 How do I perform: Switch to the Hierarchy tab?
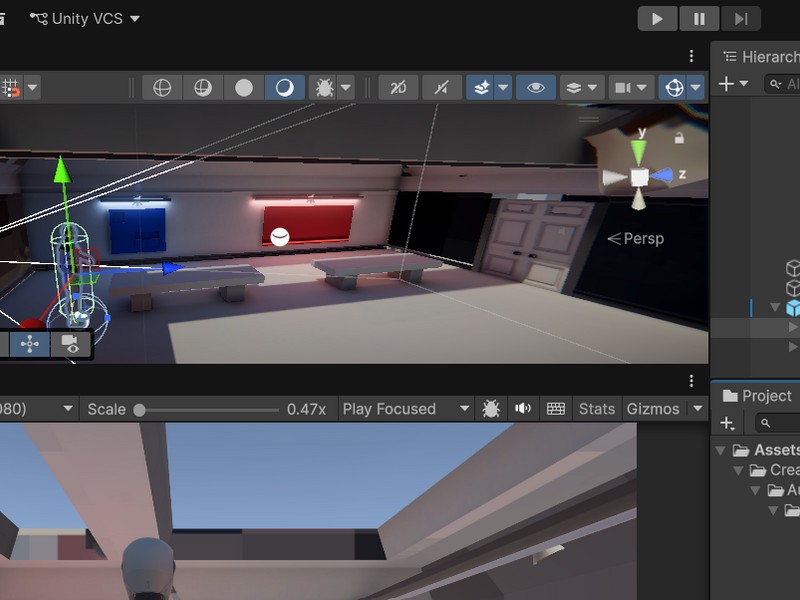point(760,57)
